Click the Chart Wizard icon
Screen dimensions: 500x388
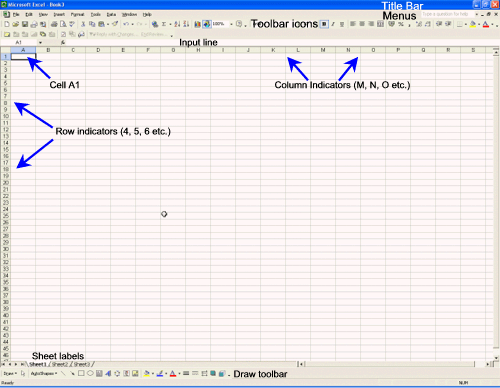tap(198, 24)
